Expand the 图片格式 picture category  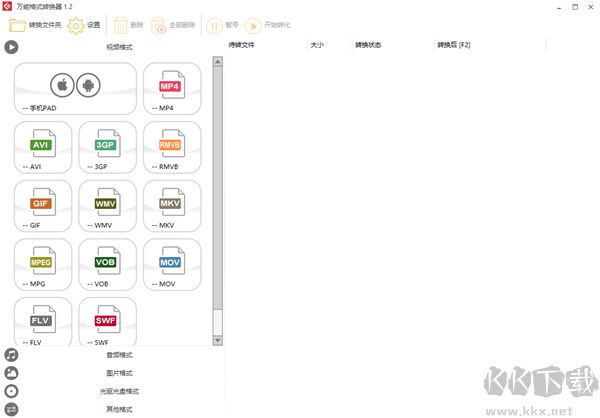[x=111, y=373]
